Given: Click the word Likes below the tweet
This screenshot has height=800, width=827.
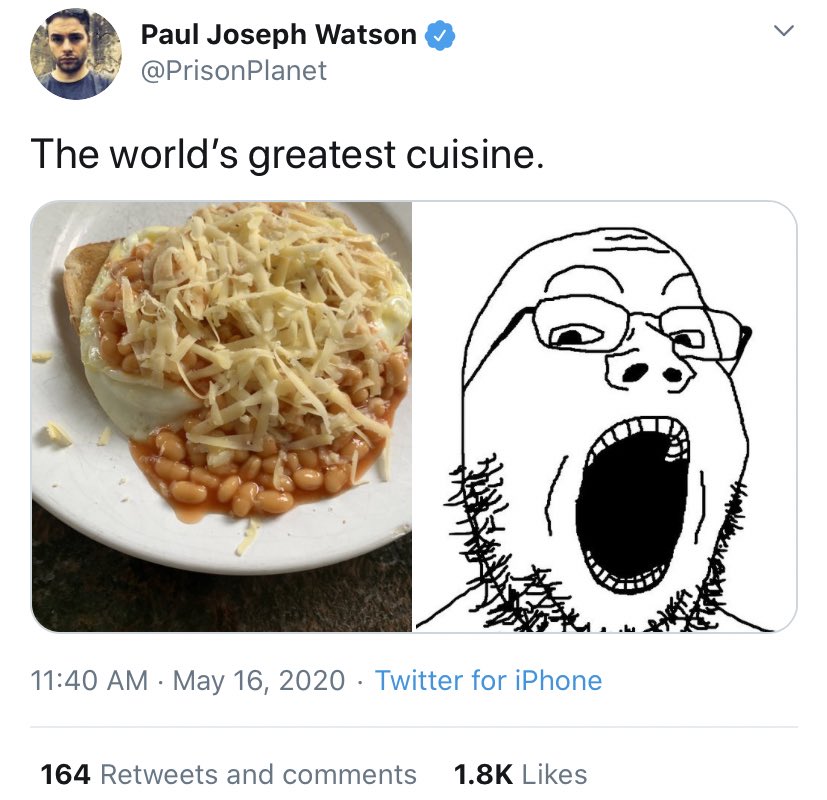Looking at the screenshot, I should click(x=554, y=775).
